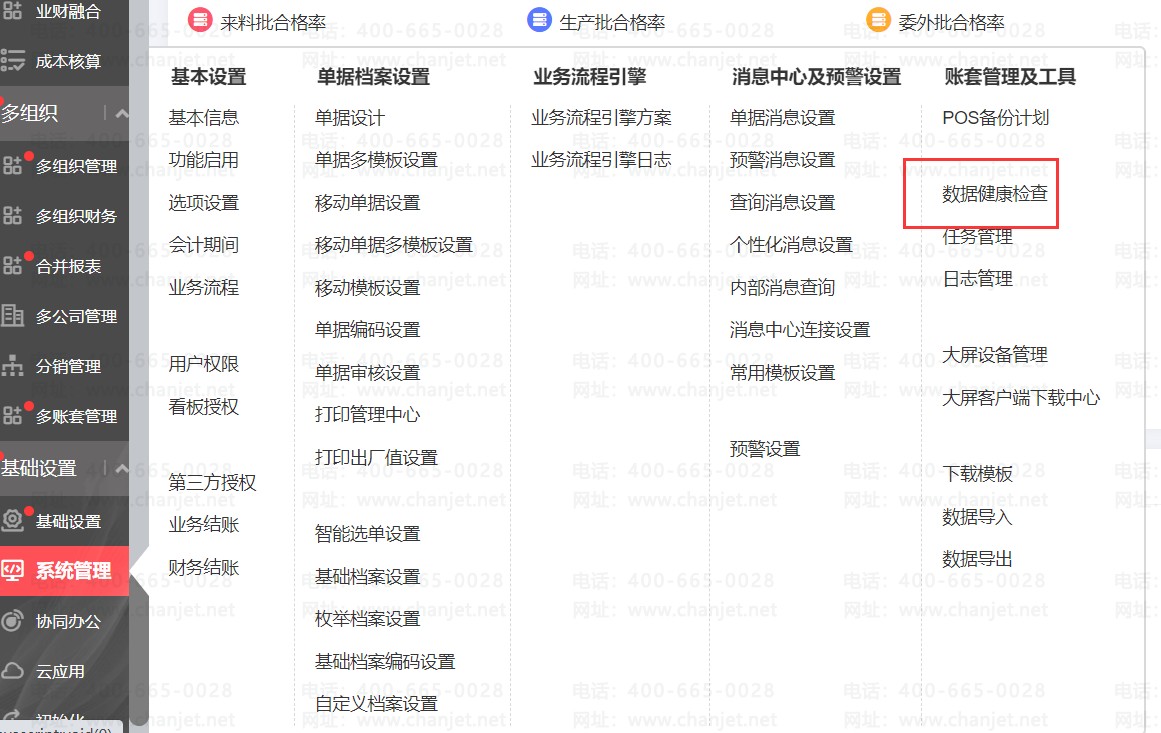
Task: Click the 多账套管理 grid icon
Action: [x=13, y=415]
